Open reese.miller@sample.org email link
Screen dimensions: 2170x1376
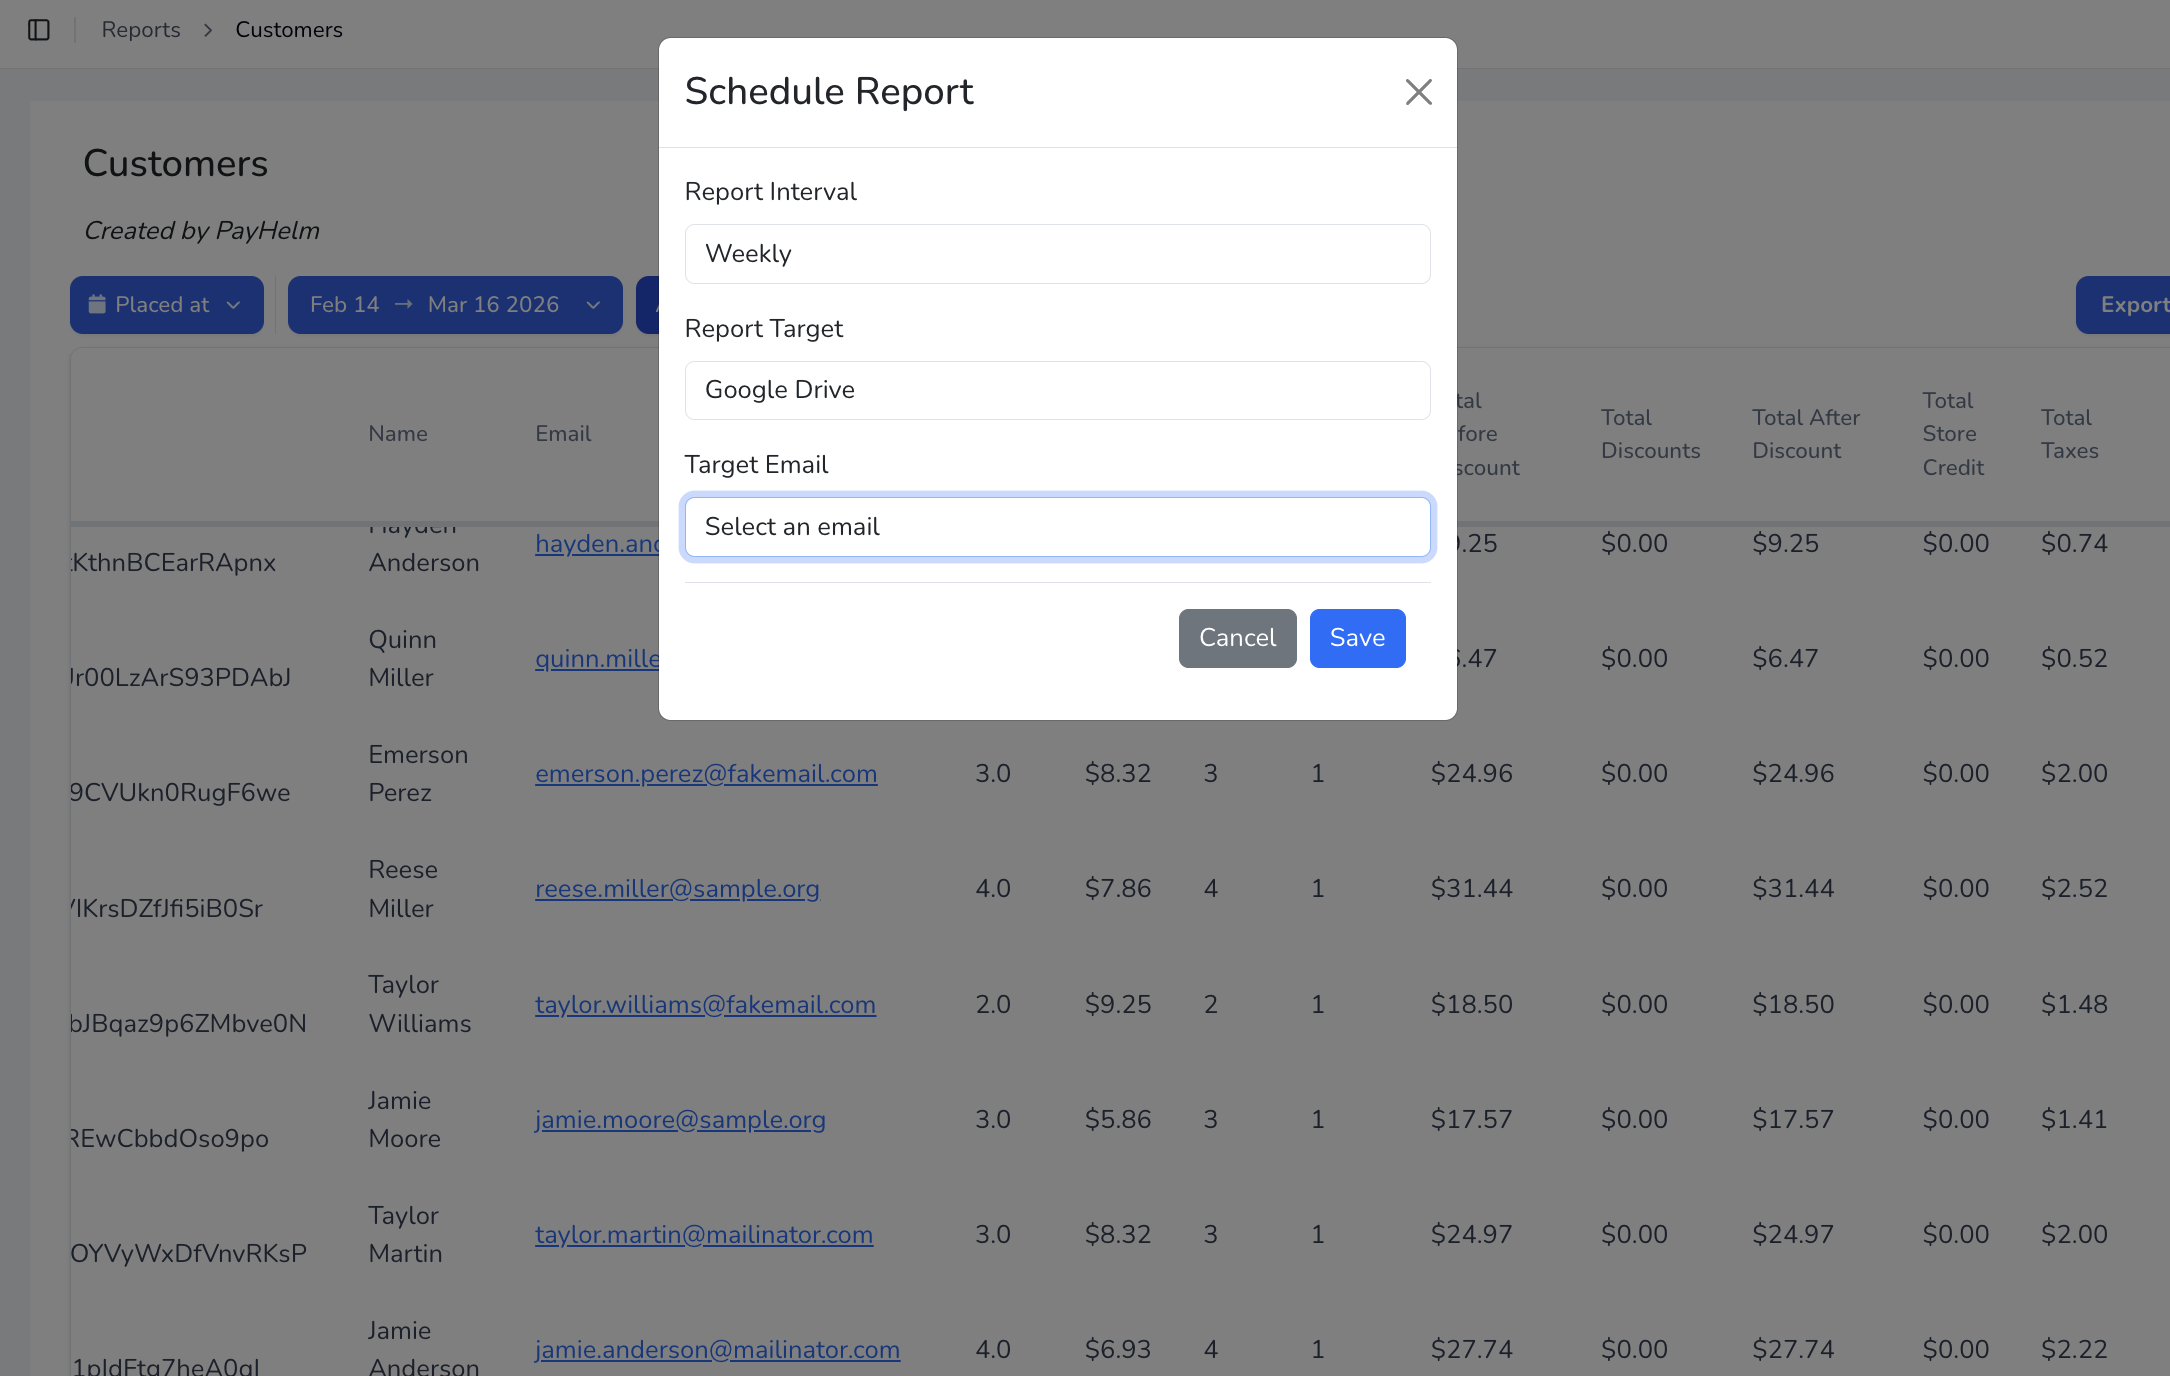677,888
